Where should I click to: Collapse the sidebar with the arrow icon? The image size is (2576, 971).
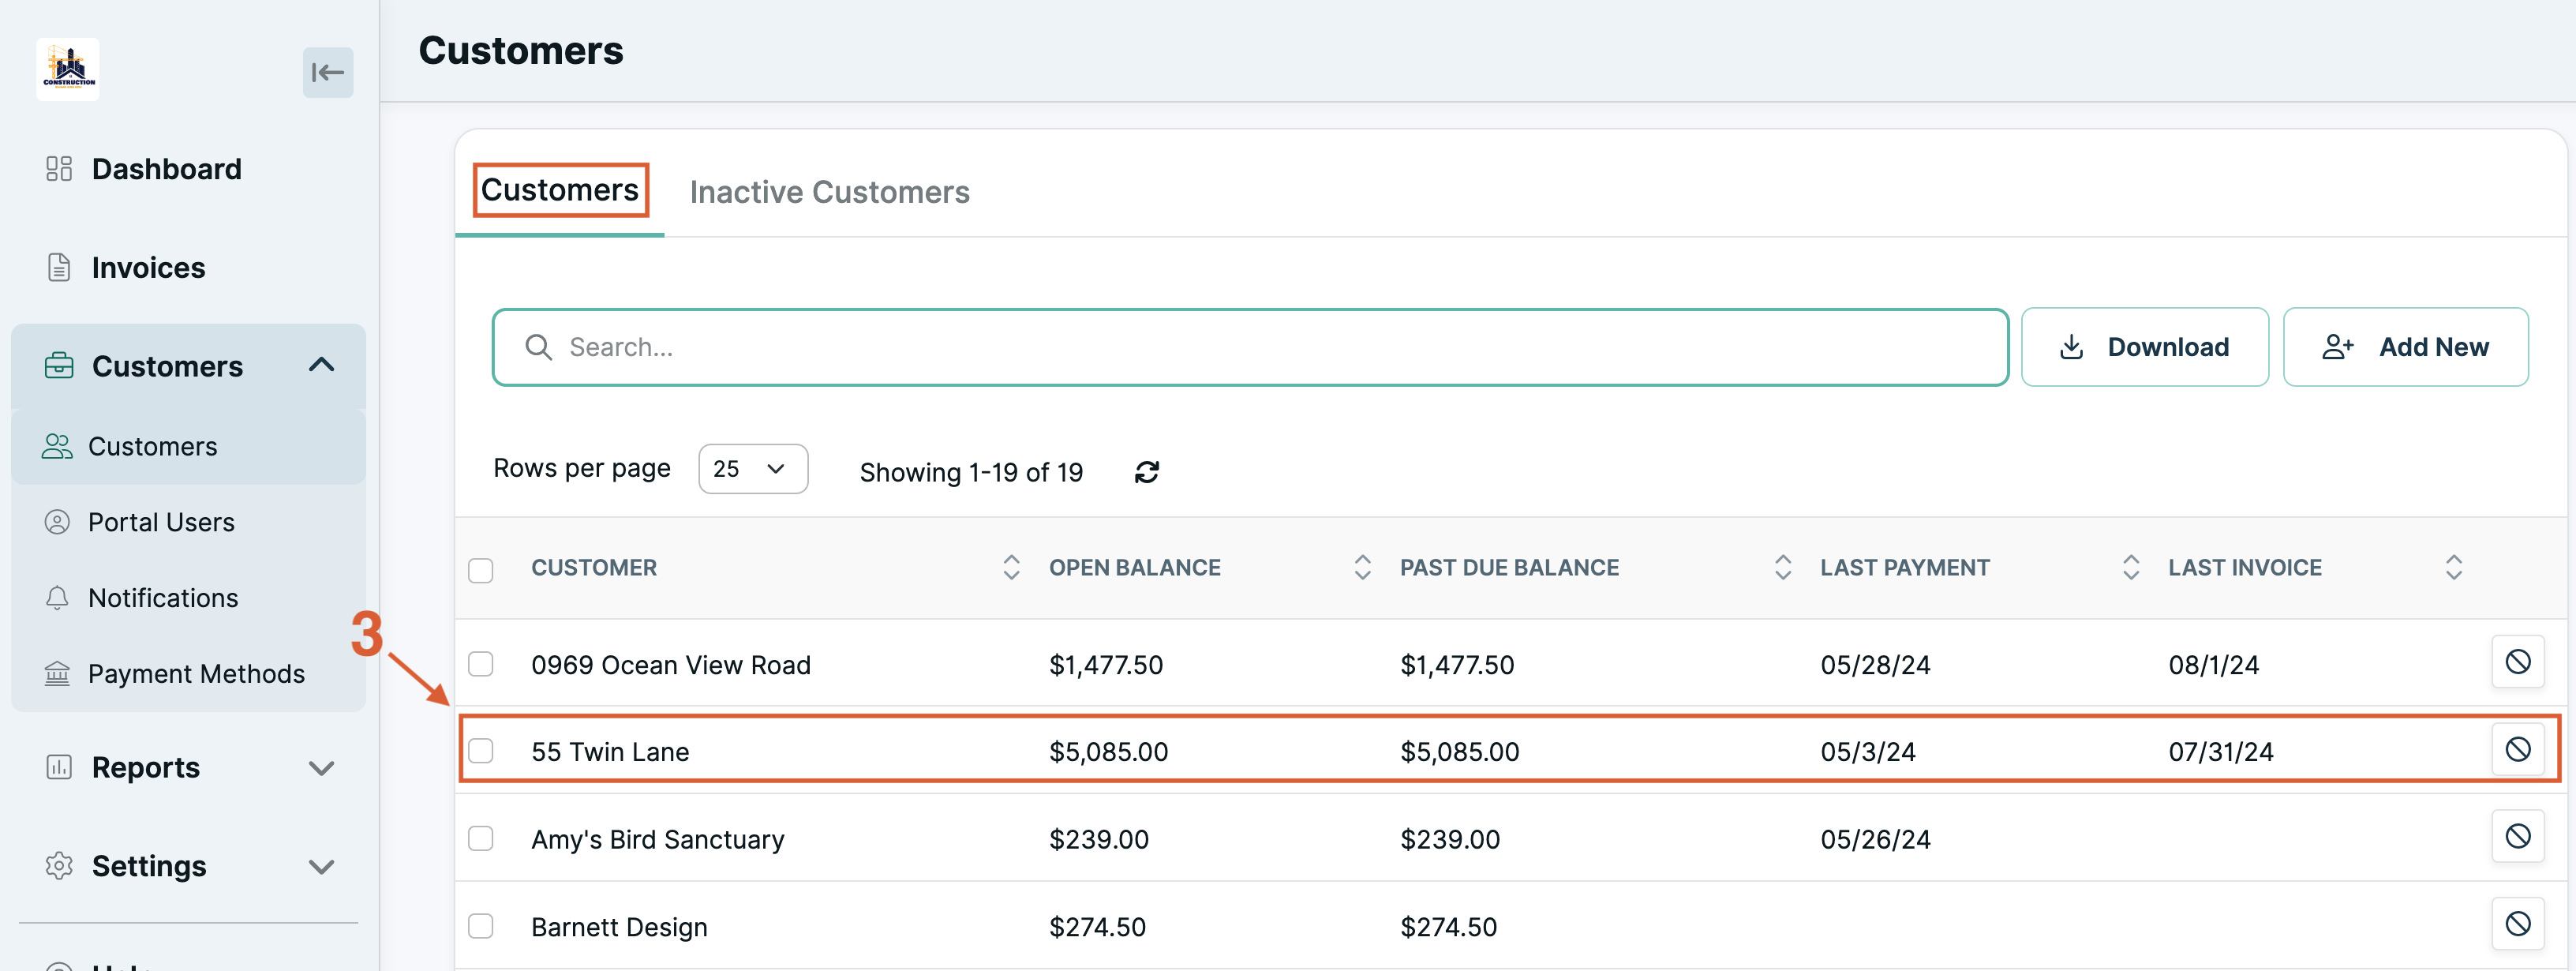pos(328,72)
